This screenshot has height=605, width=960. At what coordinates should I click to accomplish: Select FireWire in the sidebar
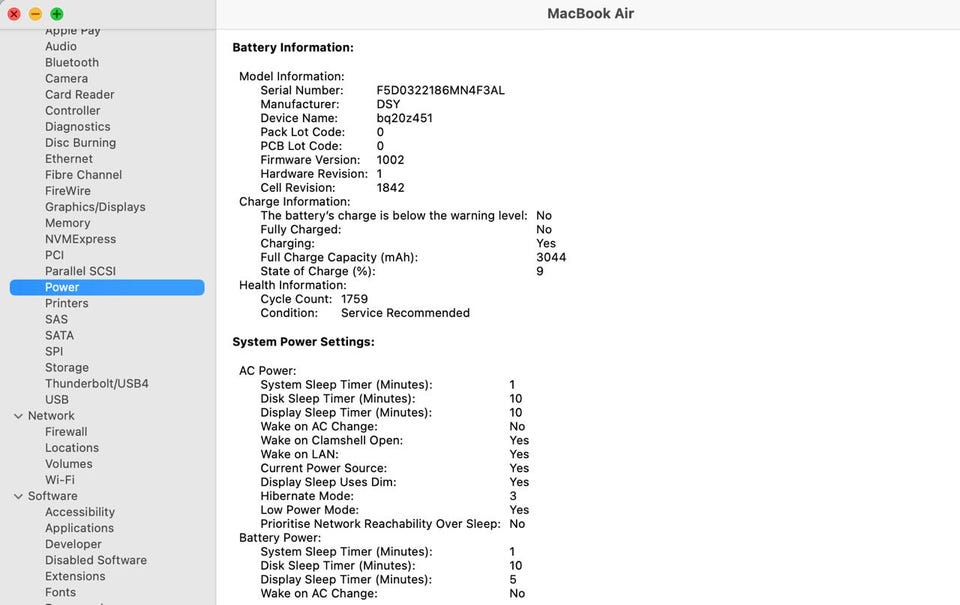point(67,190)
